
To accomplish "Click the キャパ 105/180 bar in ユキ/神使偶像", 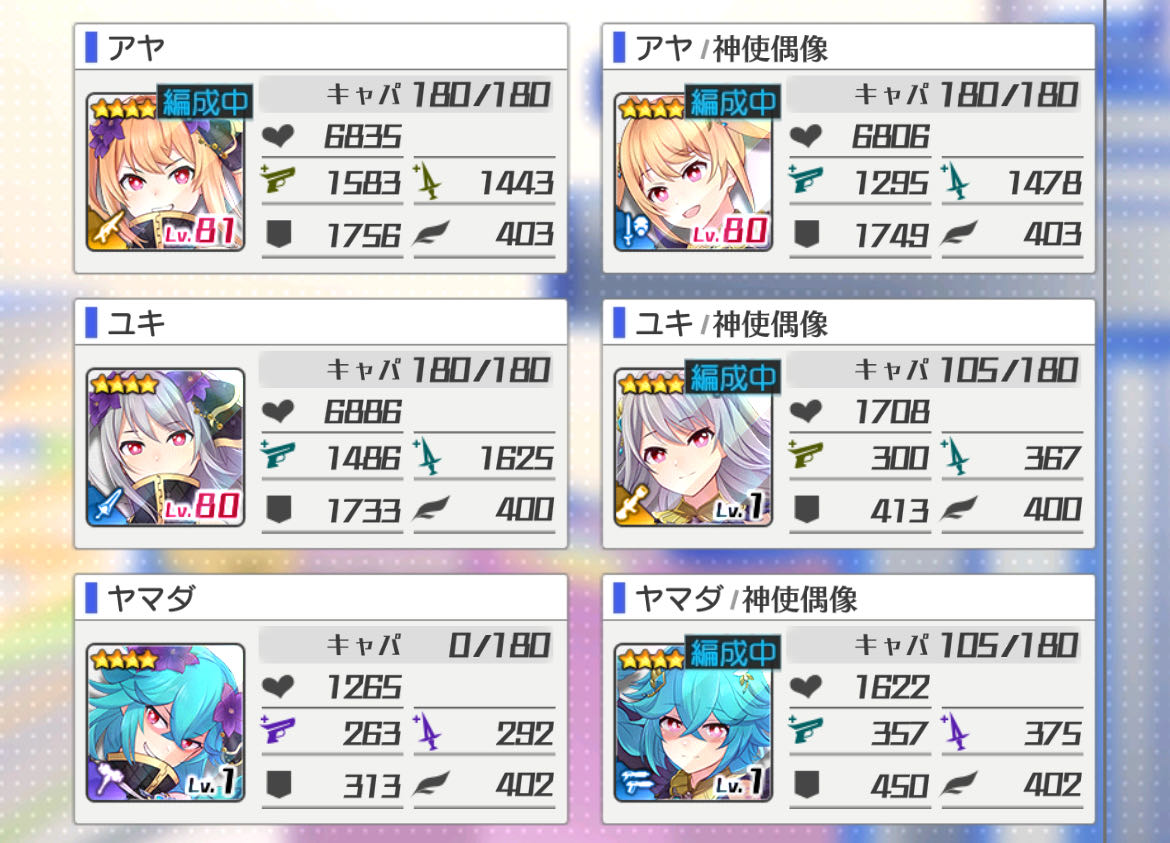I will pos(935,370).
